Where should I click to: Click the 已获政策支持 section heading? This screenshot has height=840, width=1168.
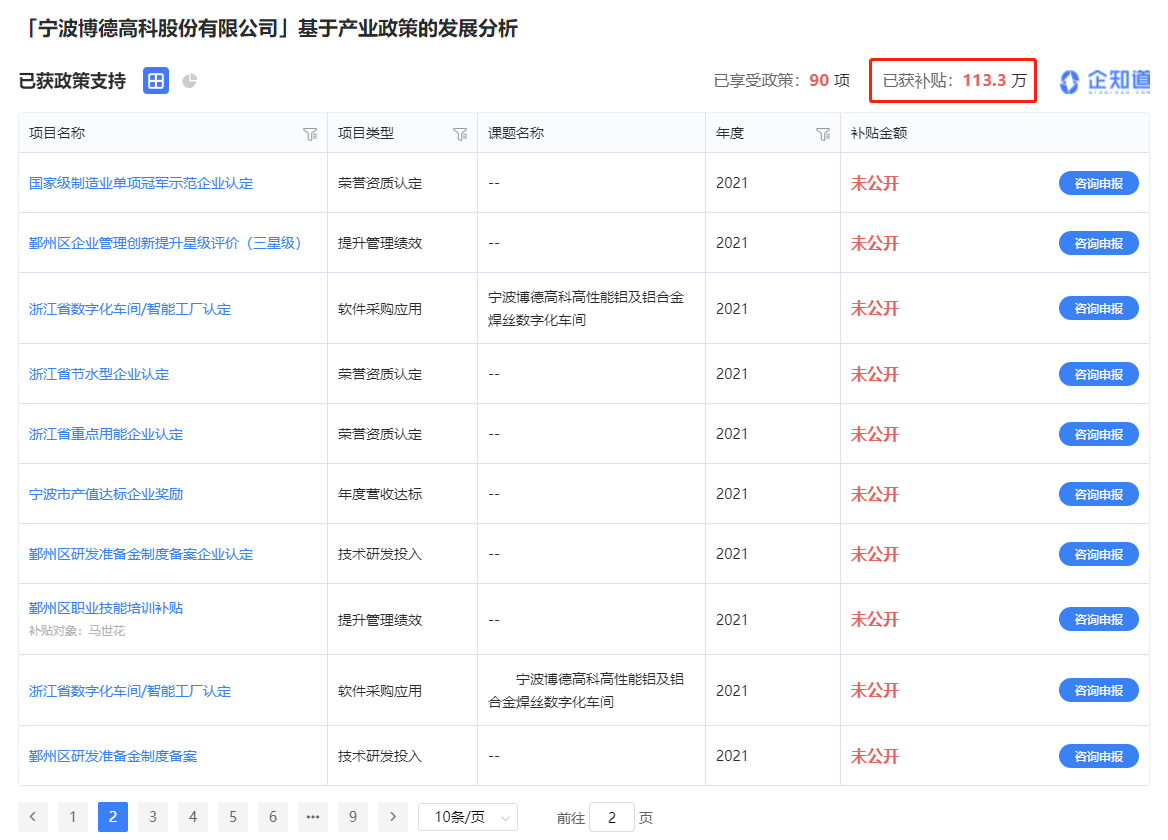(72, 80)
